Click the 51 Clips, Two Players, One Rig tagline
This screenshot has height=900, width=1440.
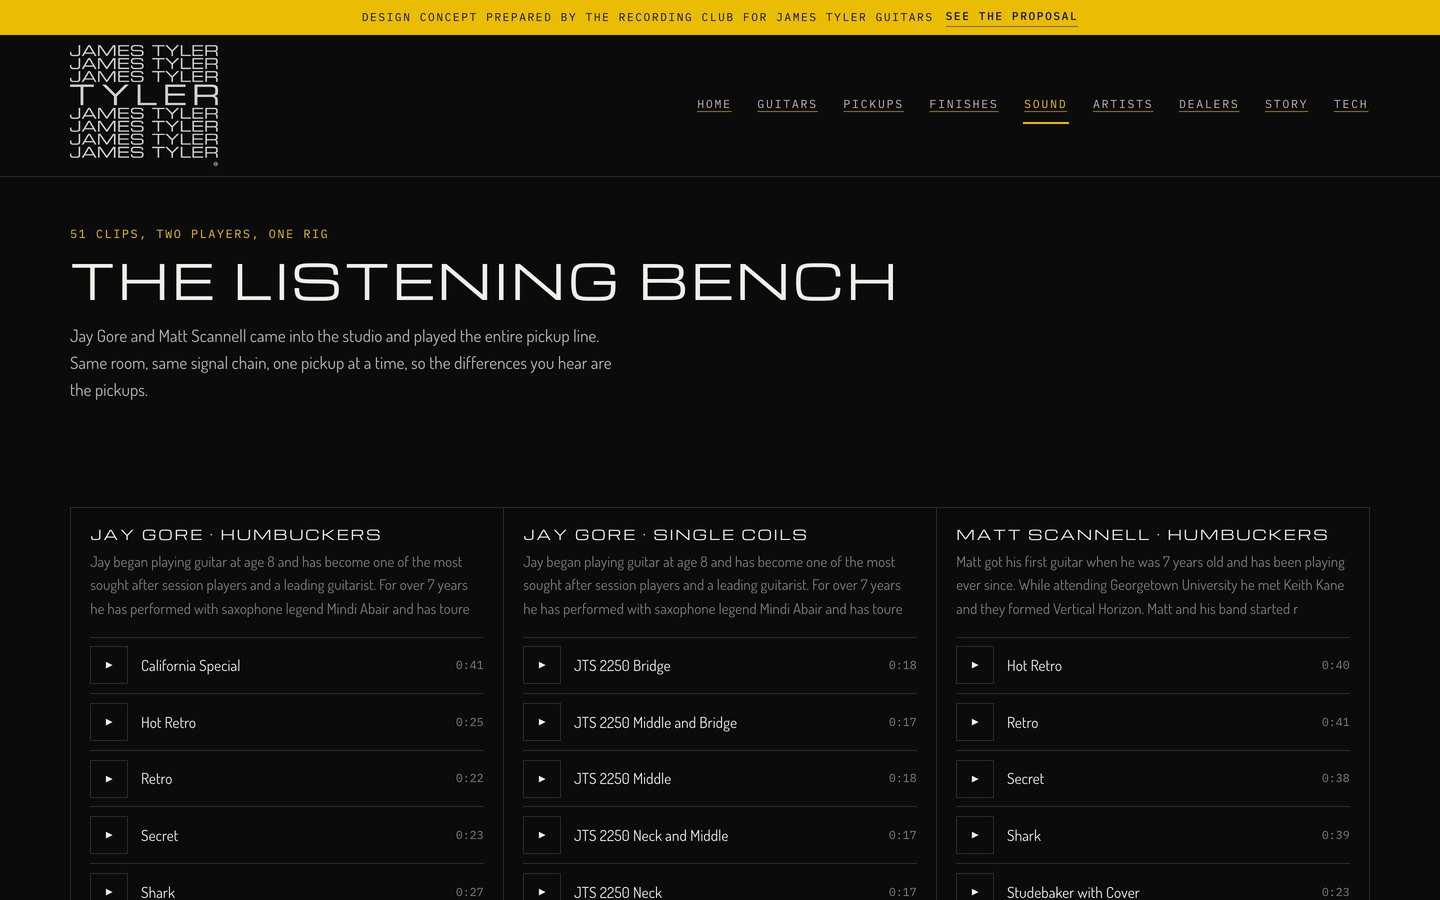coord(199,234)
